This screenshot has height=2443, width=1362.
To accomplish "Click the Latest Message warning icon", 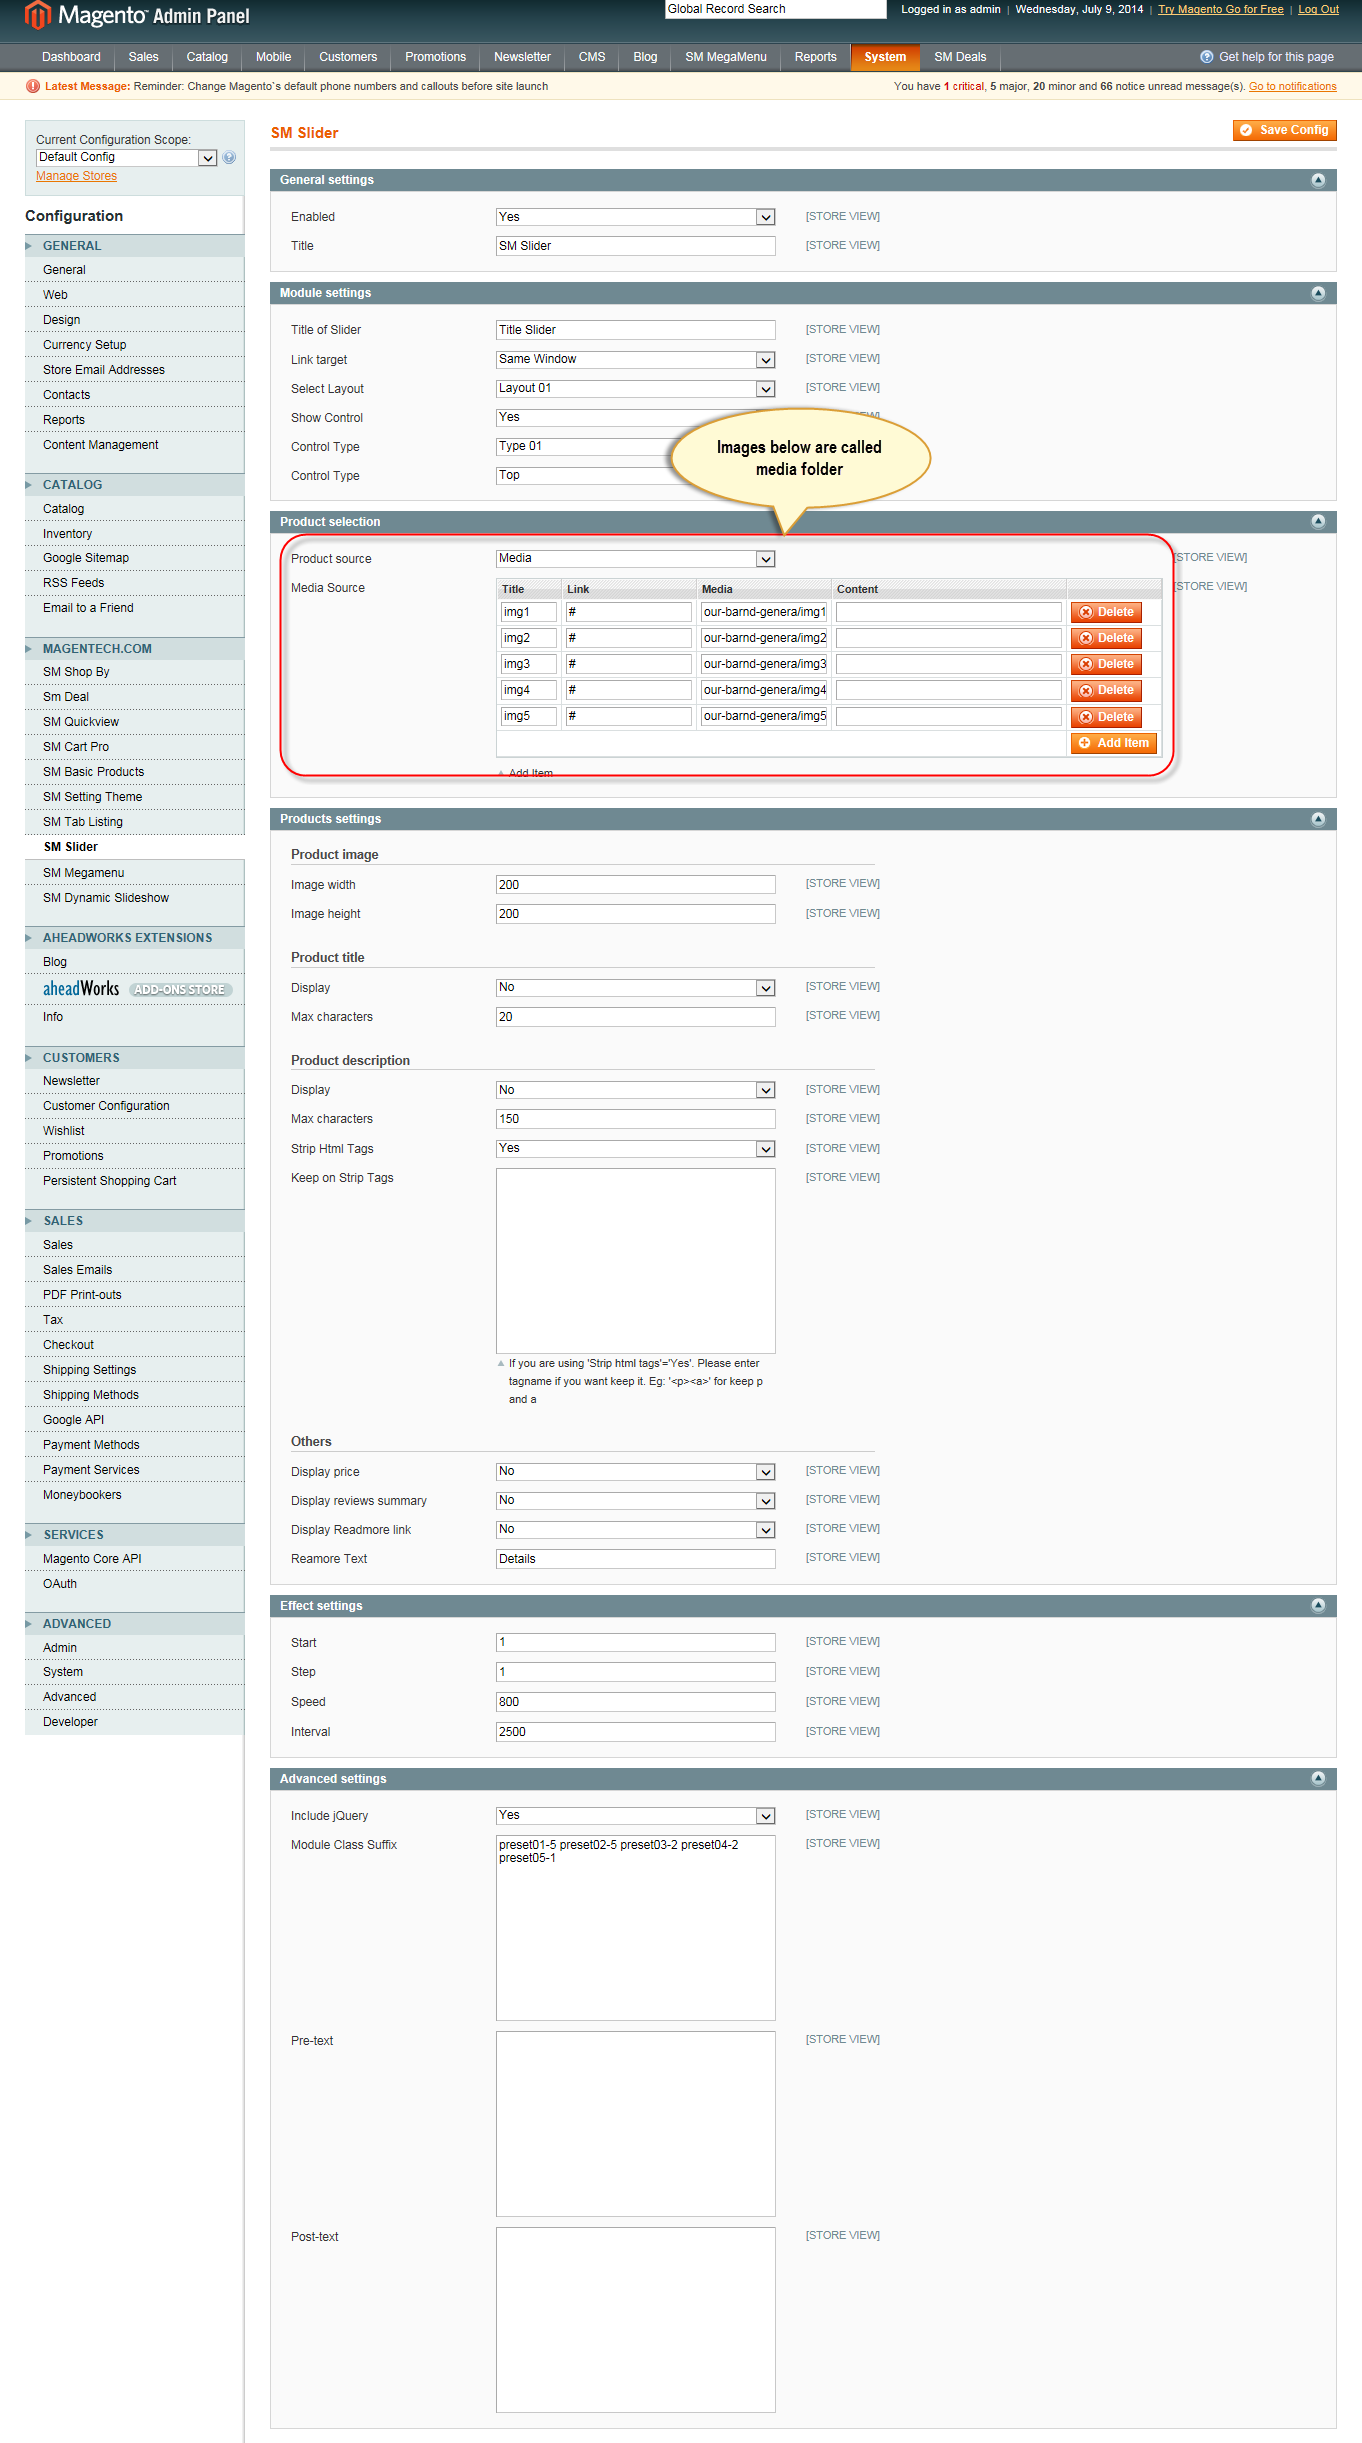I will (x=33, y=86).
